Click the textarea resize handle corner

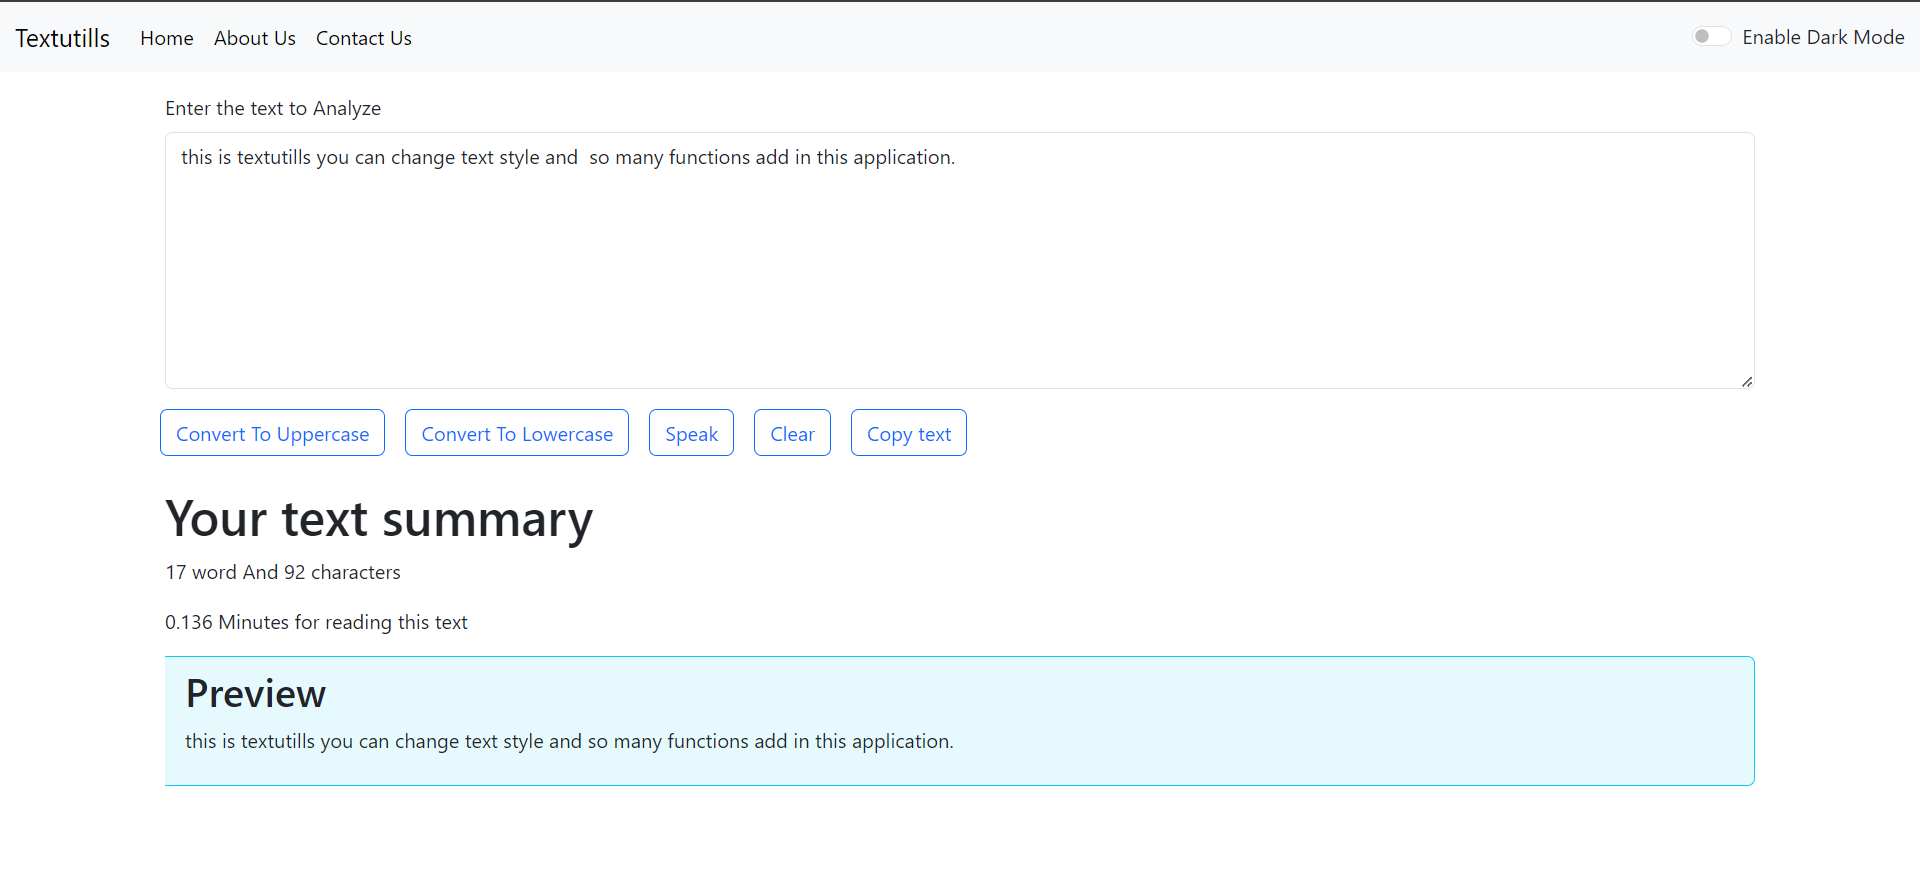[x=1746, y=381]
